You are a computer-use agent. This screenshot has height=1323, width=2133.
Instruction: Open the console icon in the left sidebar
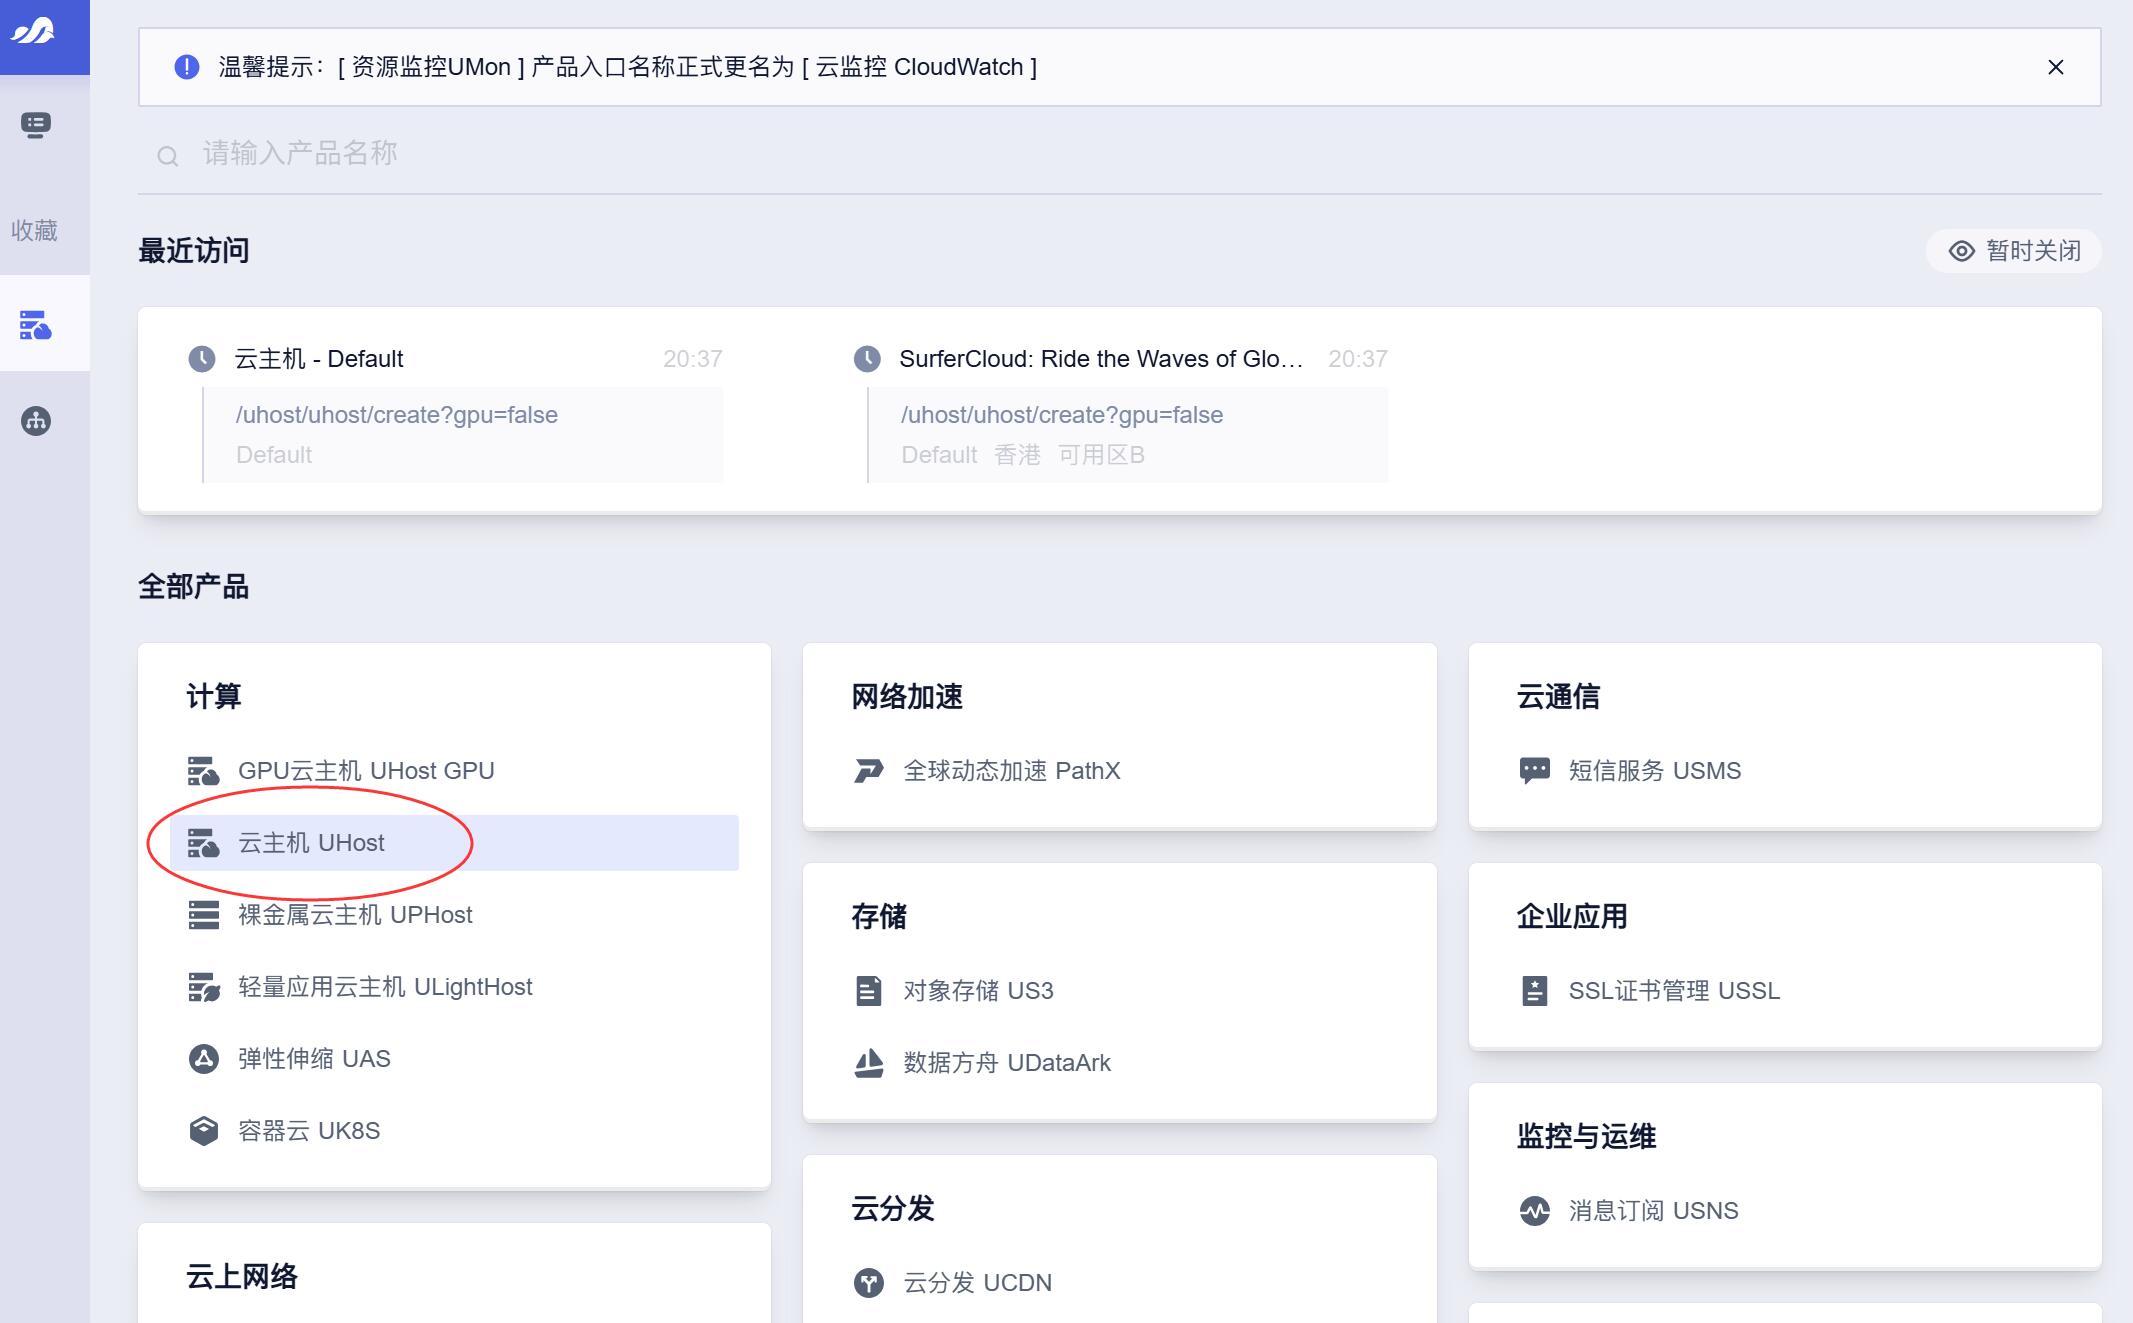click(36, 126)
